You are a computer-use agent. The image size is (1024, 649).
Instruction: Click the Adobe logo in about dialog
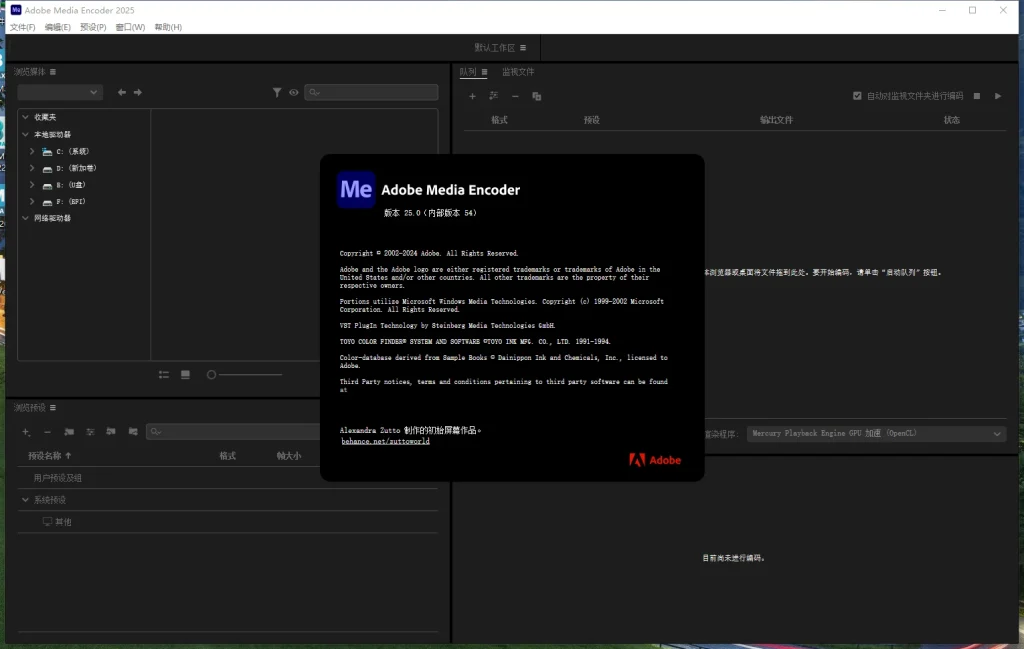click(x=655, y=460)
